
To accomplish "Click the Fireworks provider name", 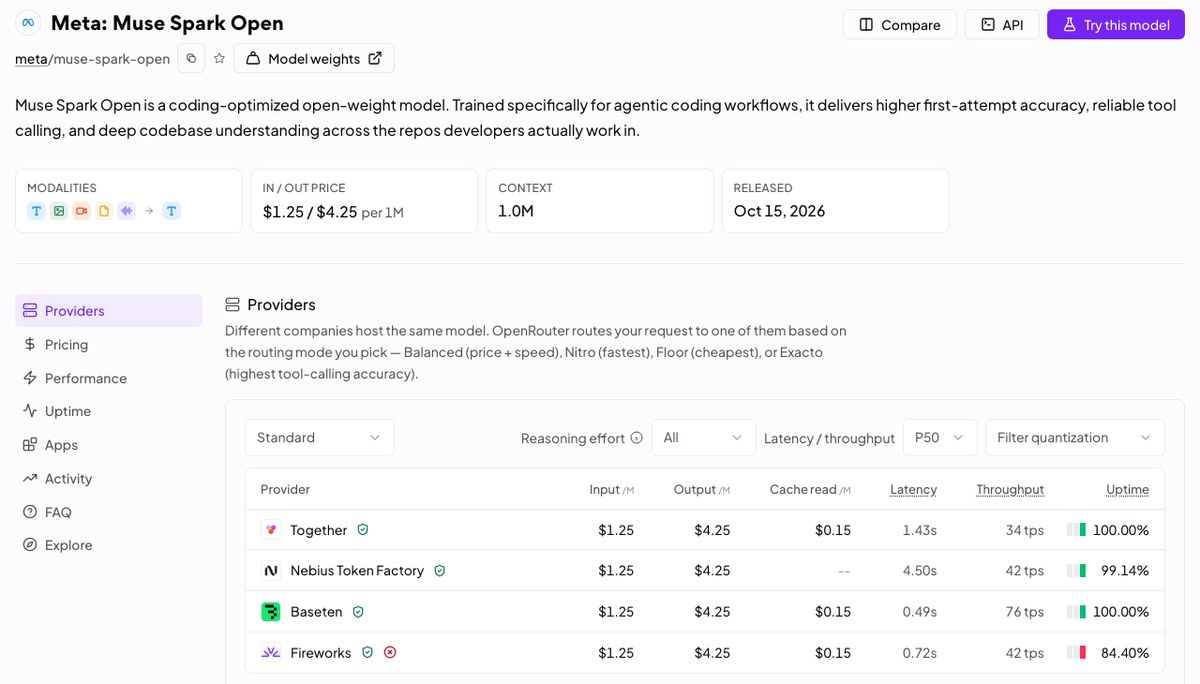I will point(321,652).
